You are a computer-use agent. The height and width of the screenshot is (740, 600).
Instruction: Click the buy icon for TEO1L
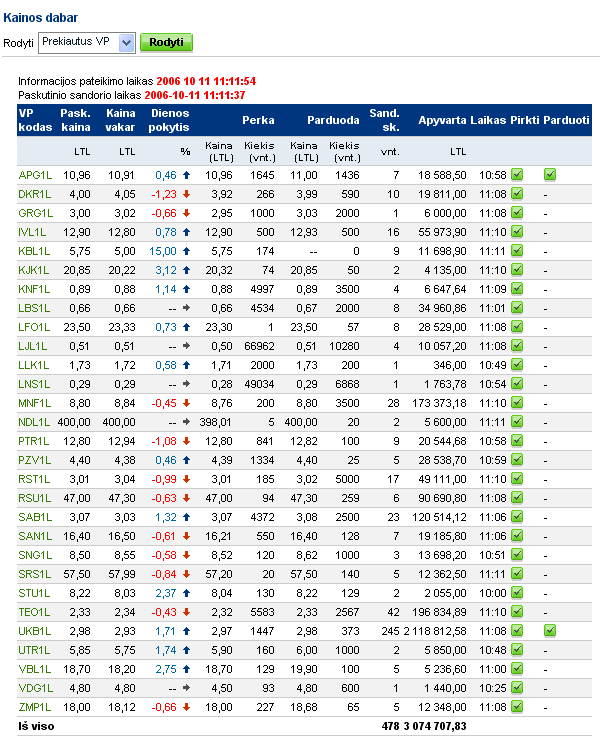(517, 612)
